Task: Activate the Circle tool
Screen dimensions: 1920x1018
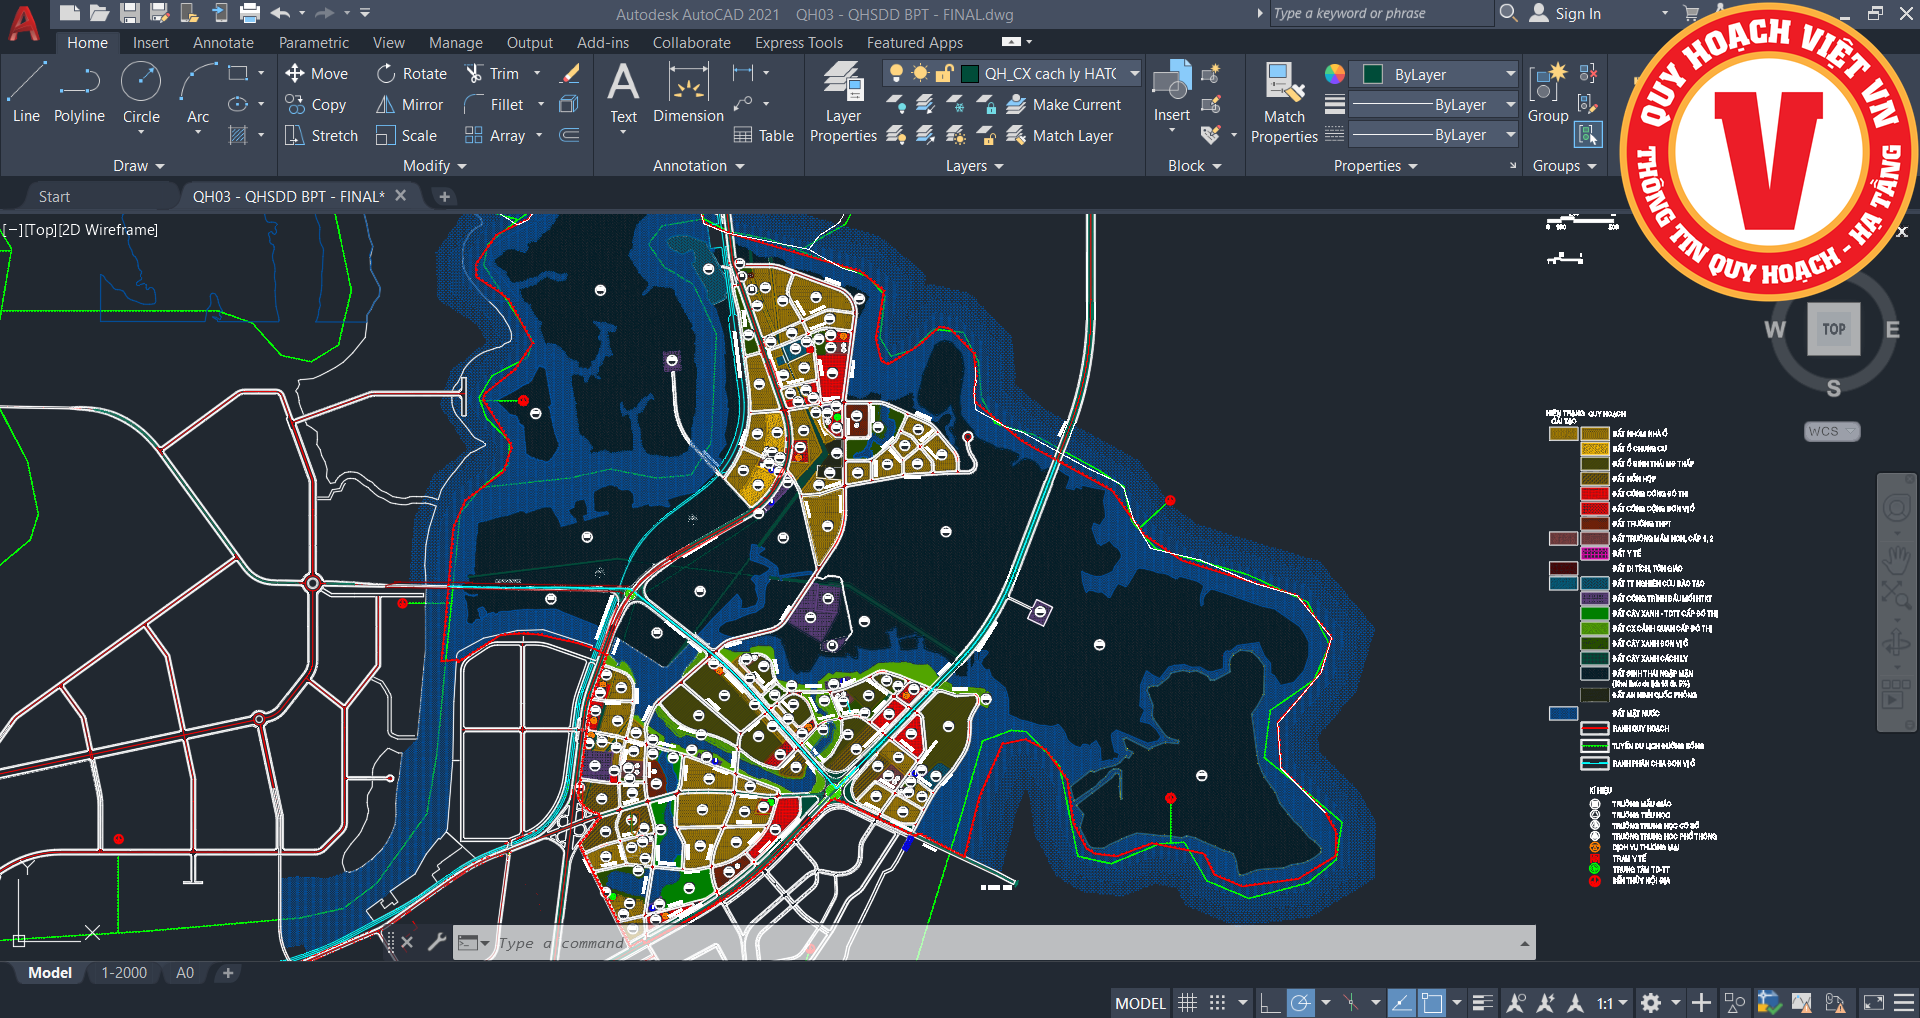Action: (x=141, y=92)
